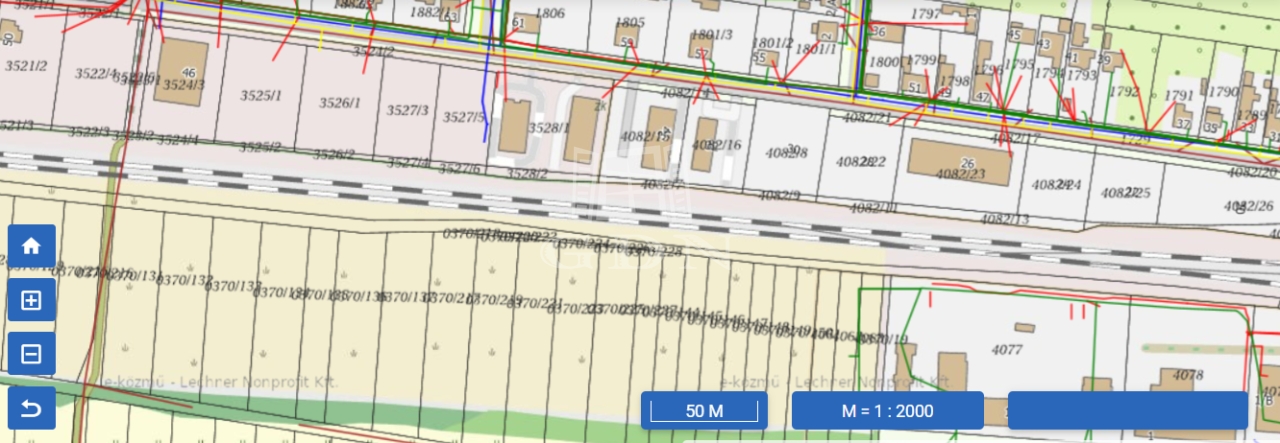Click the parcel labeled 1792
Image resolution: width=1280 pixels, height=443 pixels.
pyautogui.click(x=1124, y=92)
